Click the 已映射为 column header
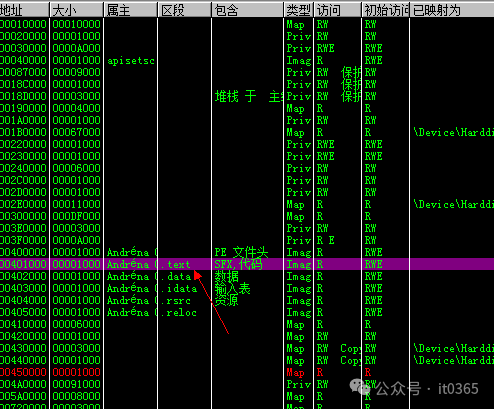Viewport: 494px width, 409px height. coord(452,10)
